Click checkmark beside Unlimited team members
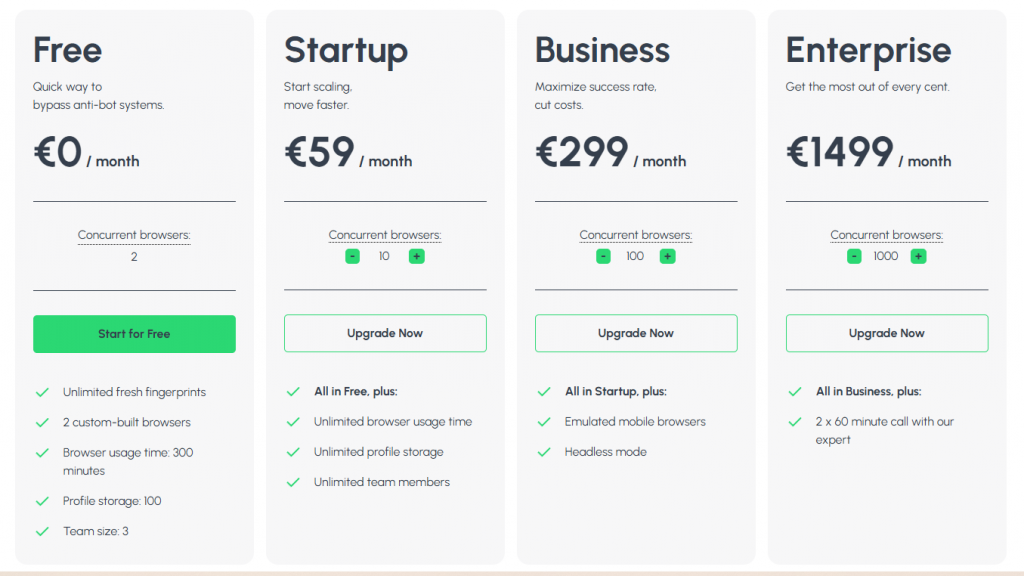 click(x=293, y=482)
